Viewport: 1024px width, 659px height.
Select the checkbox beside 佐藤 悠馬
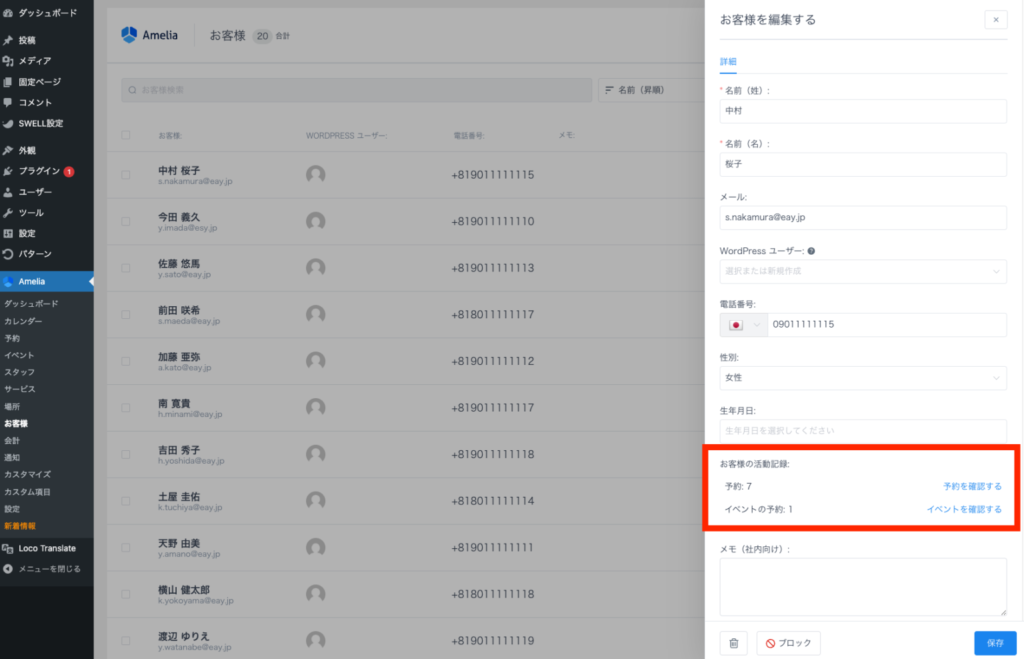126,267
